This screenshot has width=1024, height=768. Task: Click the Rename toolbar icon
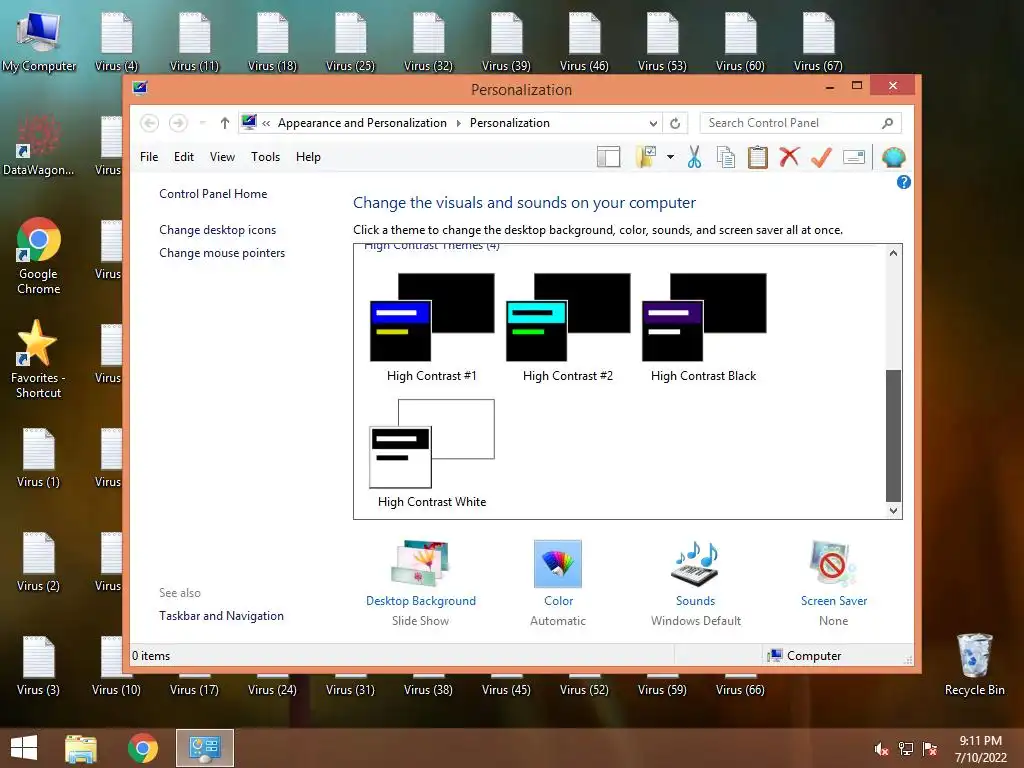854,157
